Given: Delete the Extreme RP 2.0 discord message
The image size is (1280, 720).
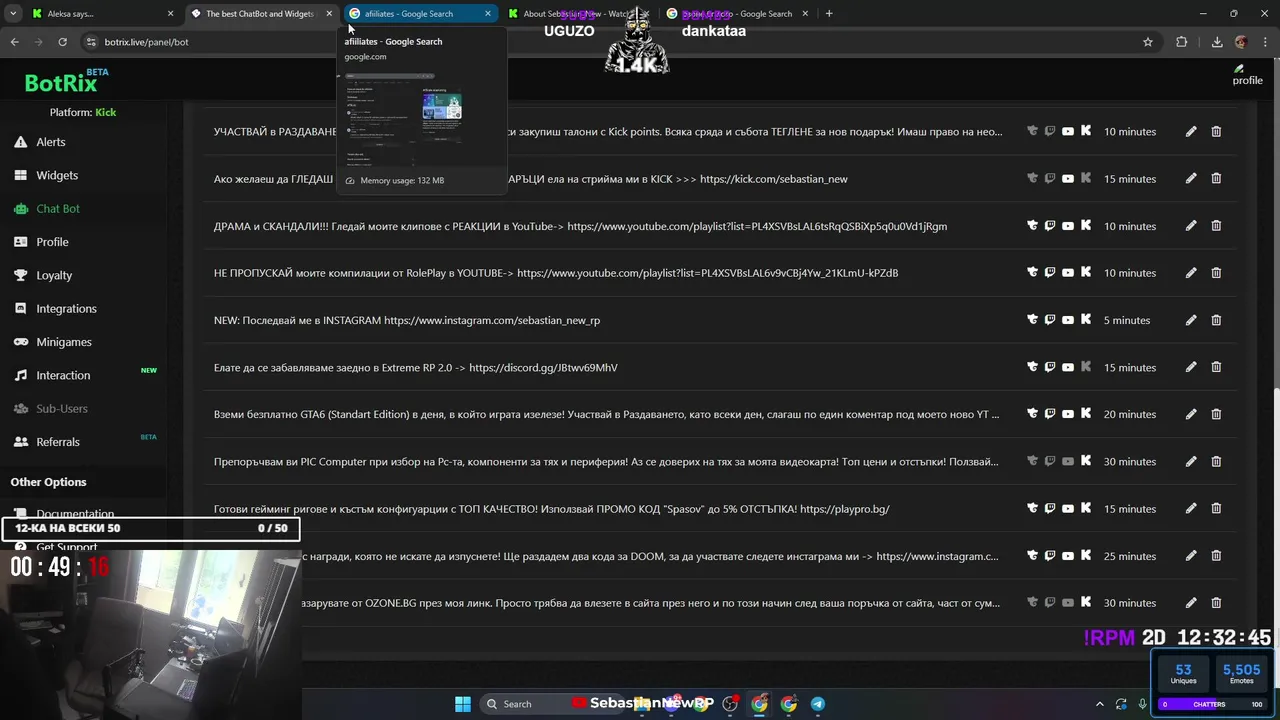Looking at the screenshot, I should [1216, 367].
